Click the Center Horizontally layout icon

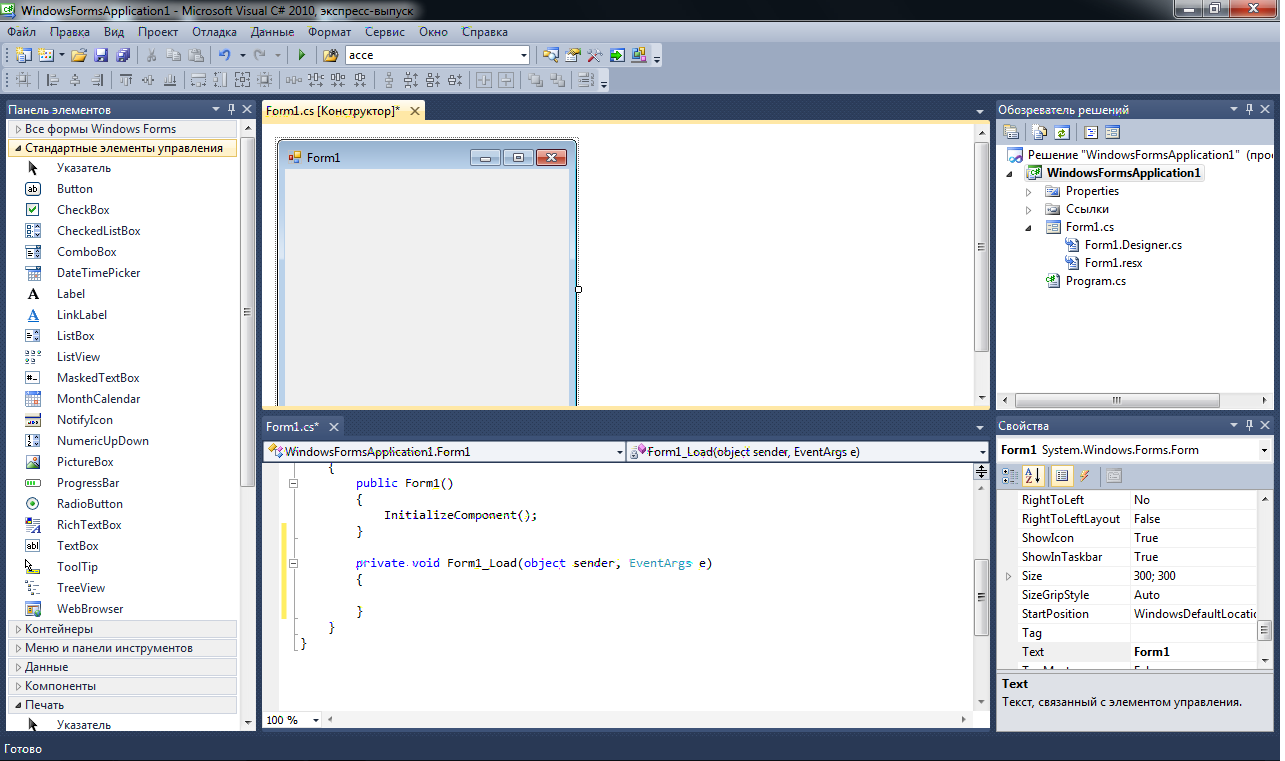click(485, 80)
